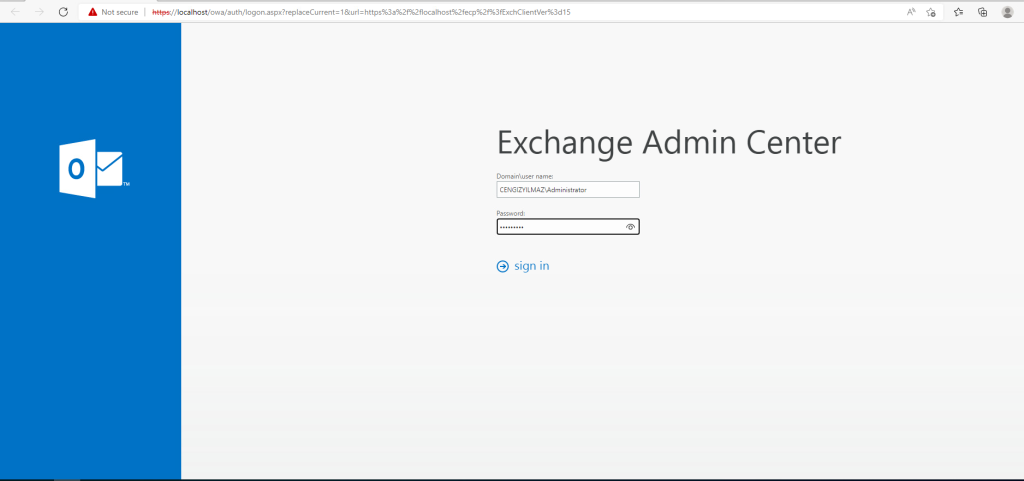The height and width of the screenshot is (481, 1024).
Task: Click the Domain\user name label
Action: [525, 176]
